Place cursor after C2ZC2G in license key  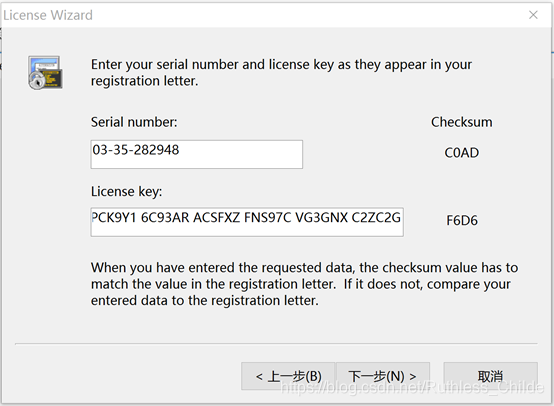[401, 217]
